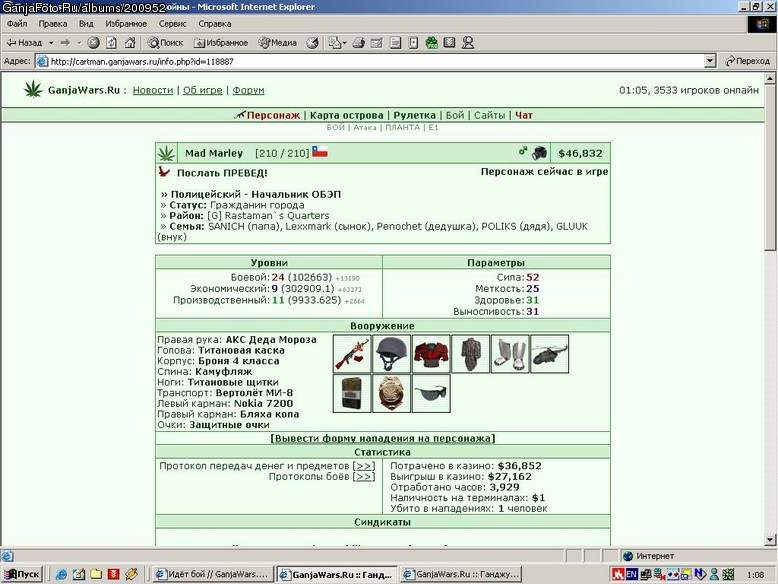Switch to the Идёт бой taskbar window
This screenshot has width=778, height=584.
click(212, 574)
